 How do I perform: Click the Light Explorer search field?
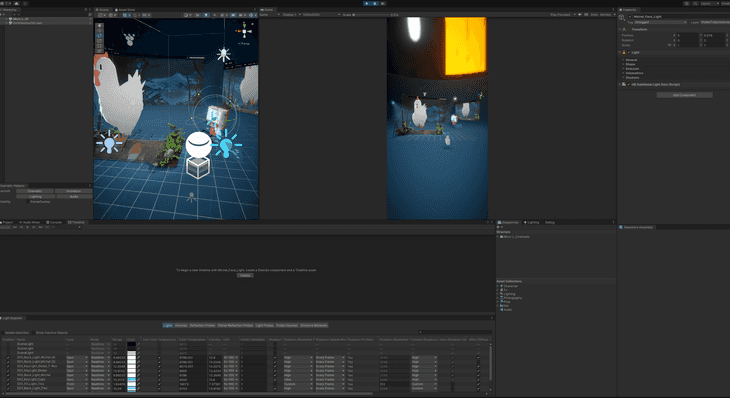[454, 332]
